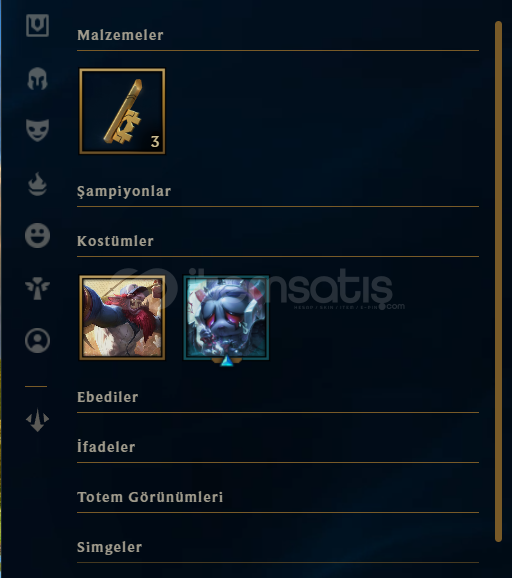Select the crying Amumu skin shard thumbnail
The height and width of the screenshot is (578, 512).
click(226, 317)
